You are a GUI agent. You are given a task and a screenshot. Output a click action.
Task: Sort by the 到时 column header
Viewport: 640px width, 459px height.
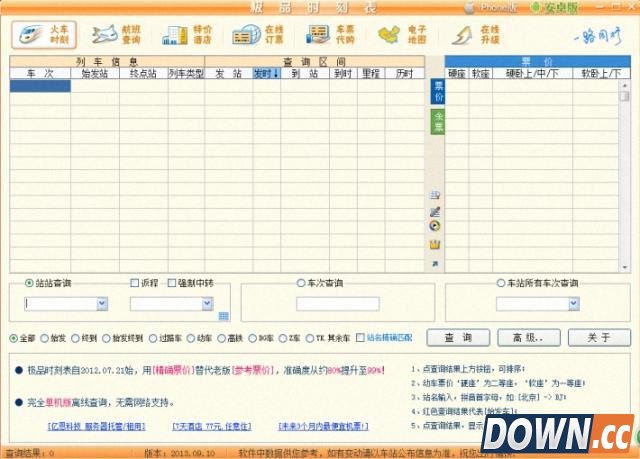pyautogui.click(x=343, y=73)
